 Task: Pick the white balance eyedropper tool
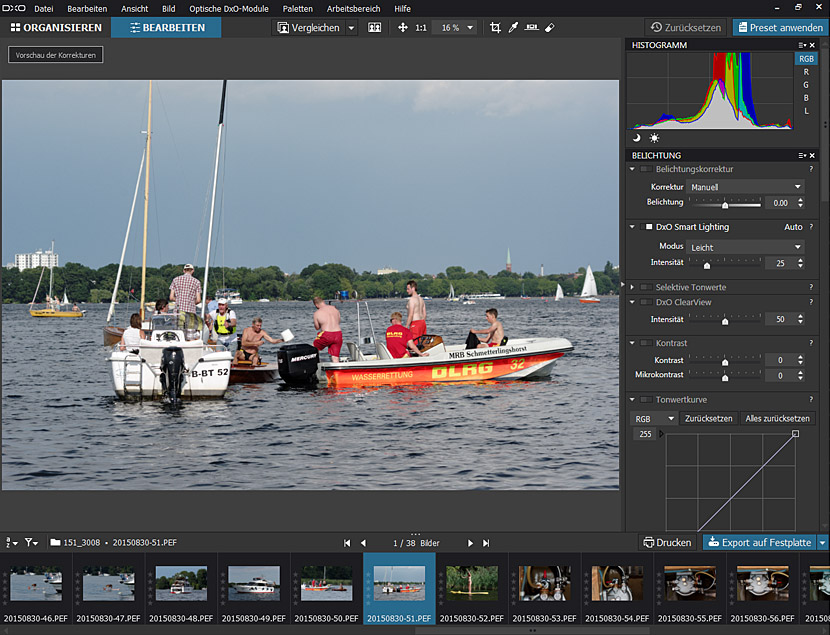[513, 28]
